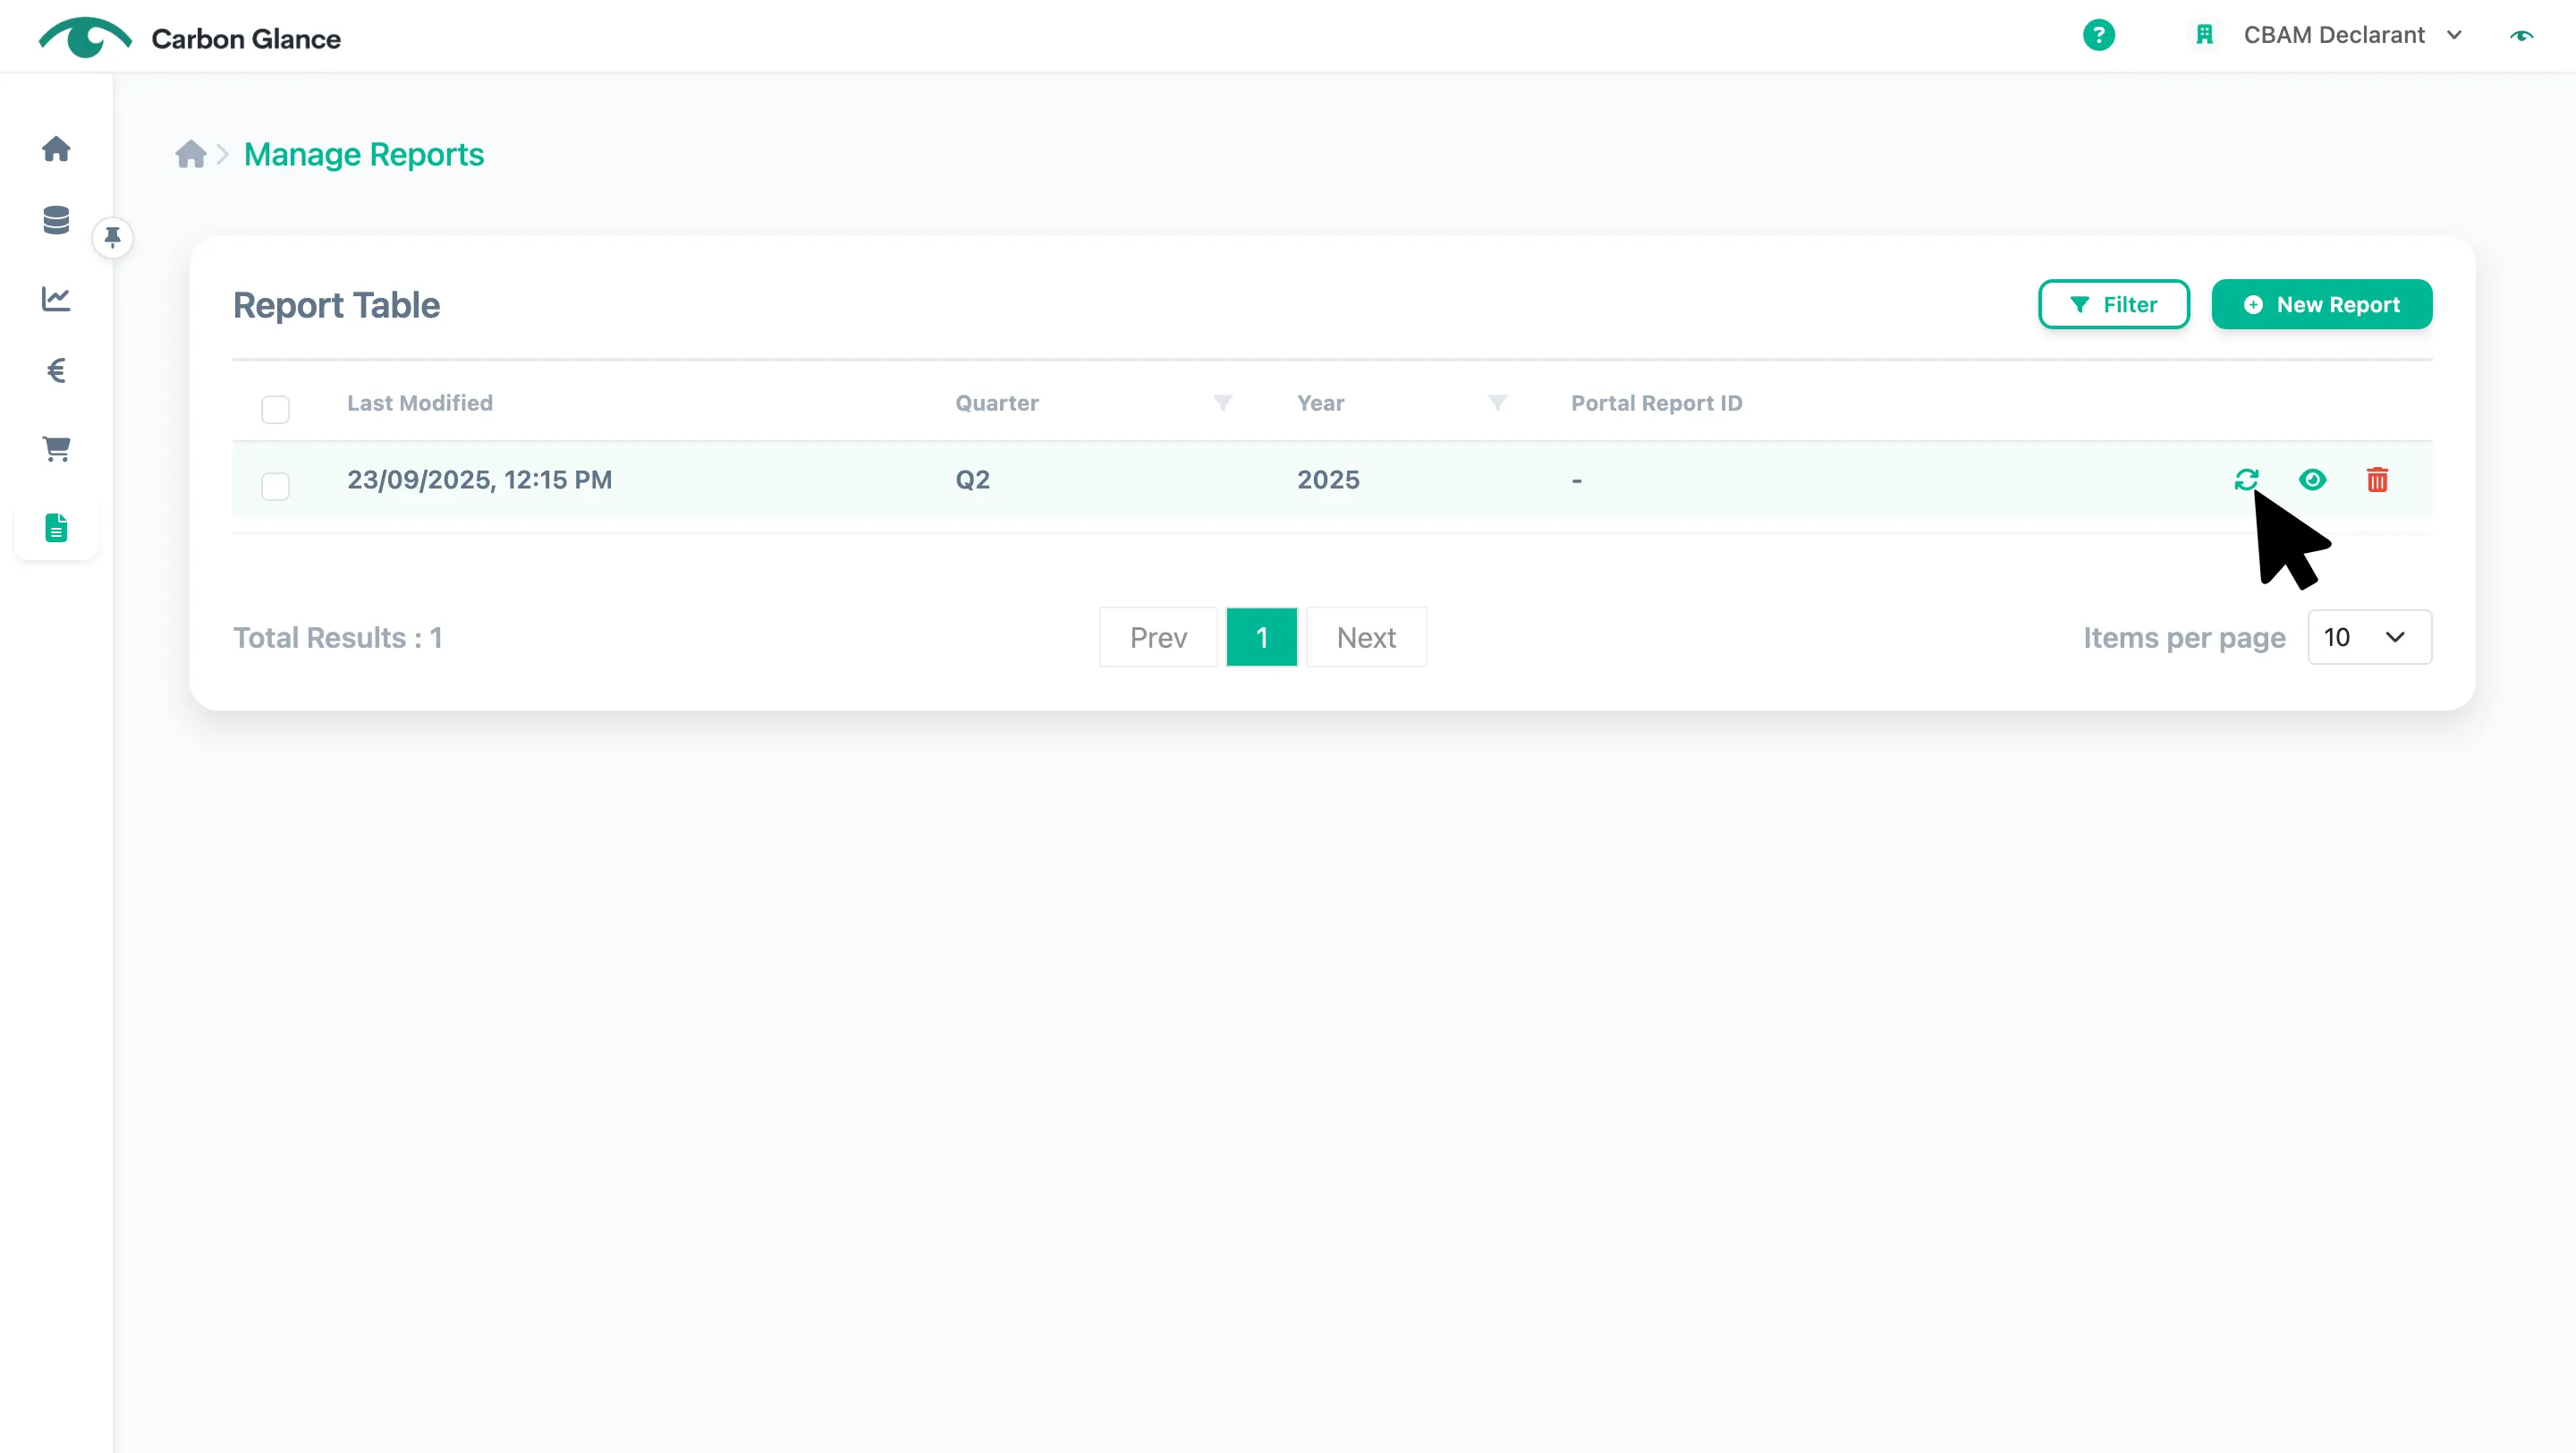Create a report with New Report button

click(2321, 305)
